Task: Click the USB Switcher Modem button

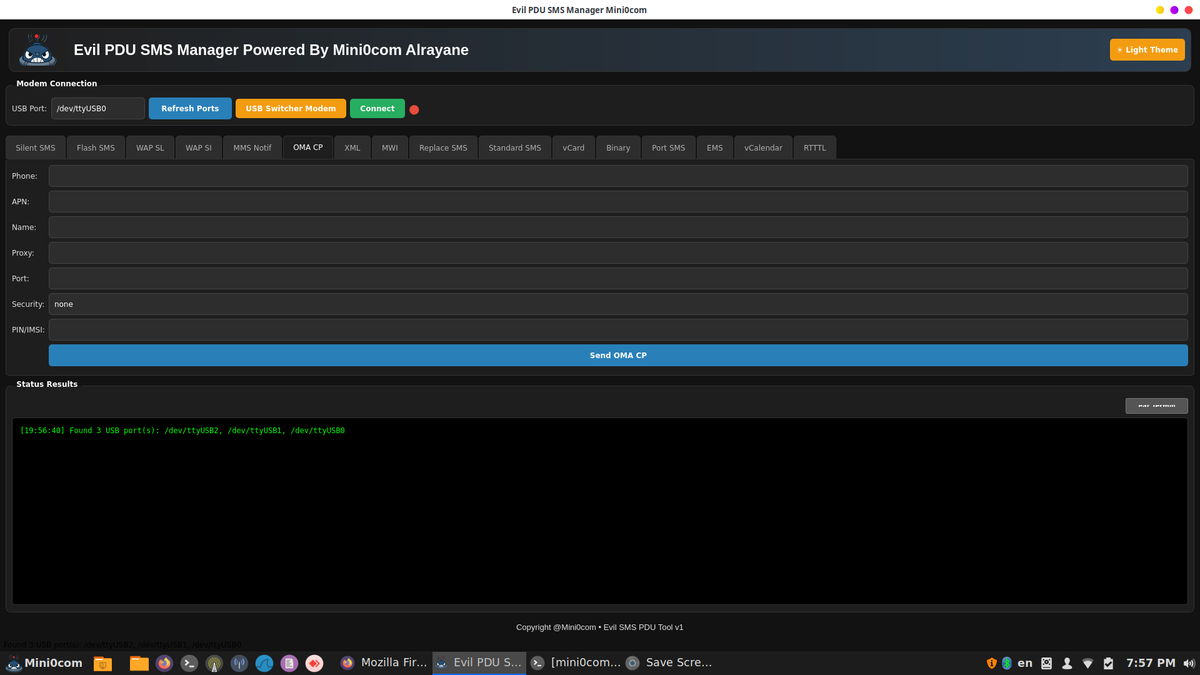Action: 290,108
